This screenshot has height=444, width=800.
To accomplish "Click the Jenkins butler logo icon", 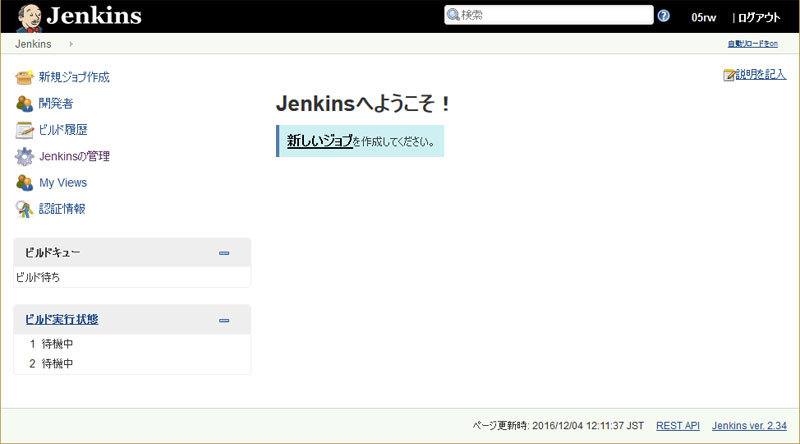I will [29, 17].
